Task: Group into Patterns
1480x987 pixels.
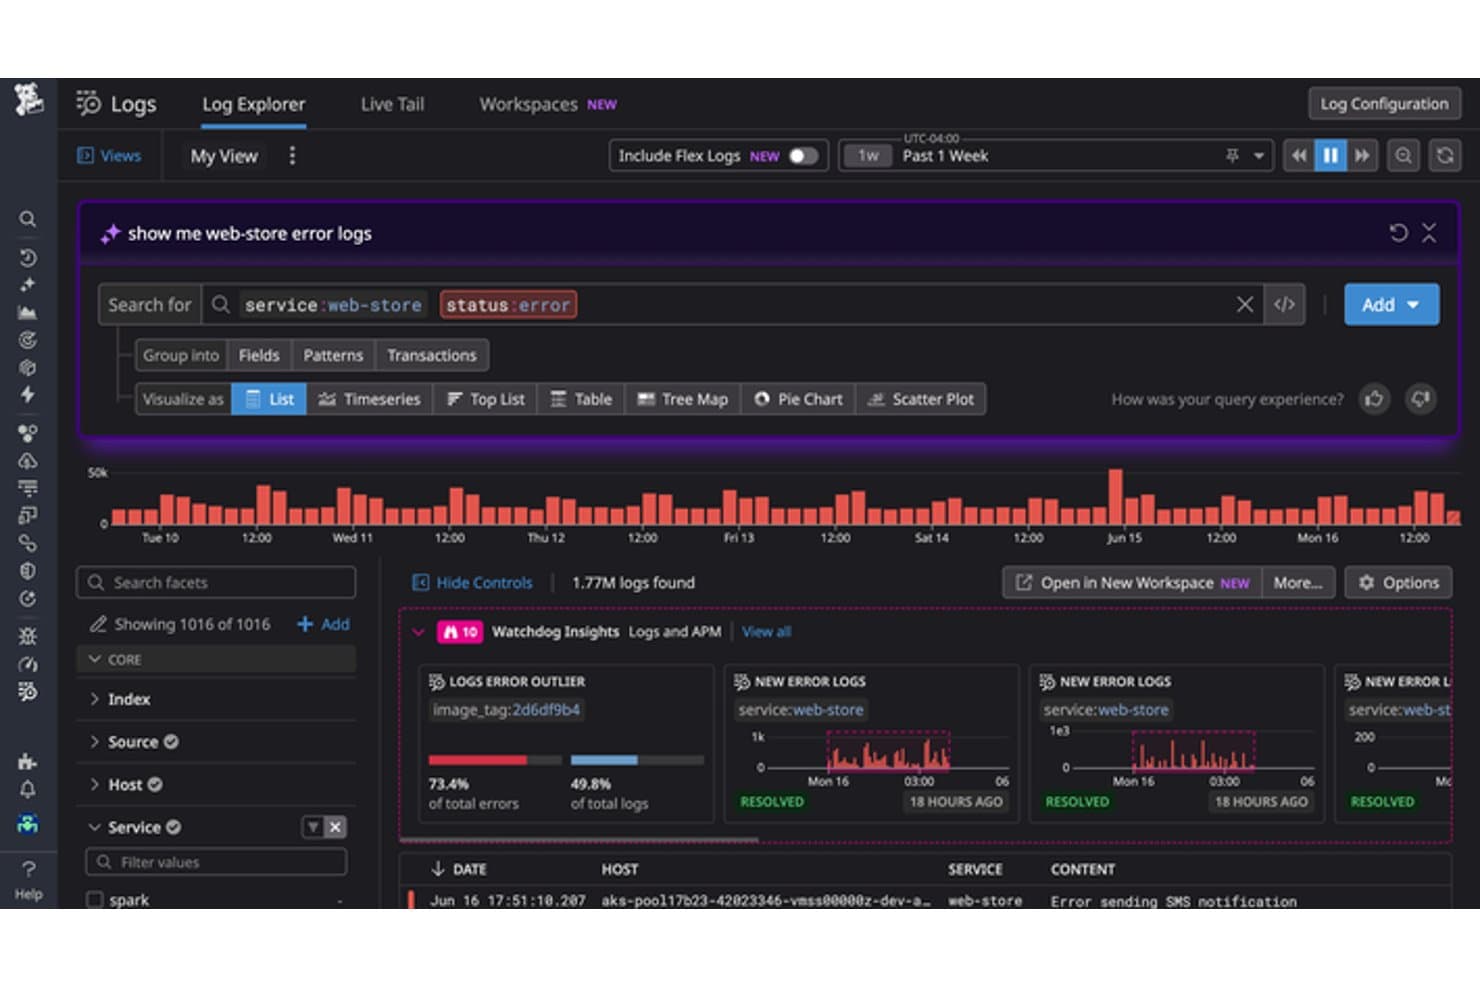Action: pos(333,355)
